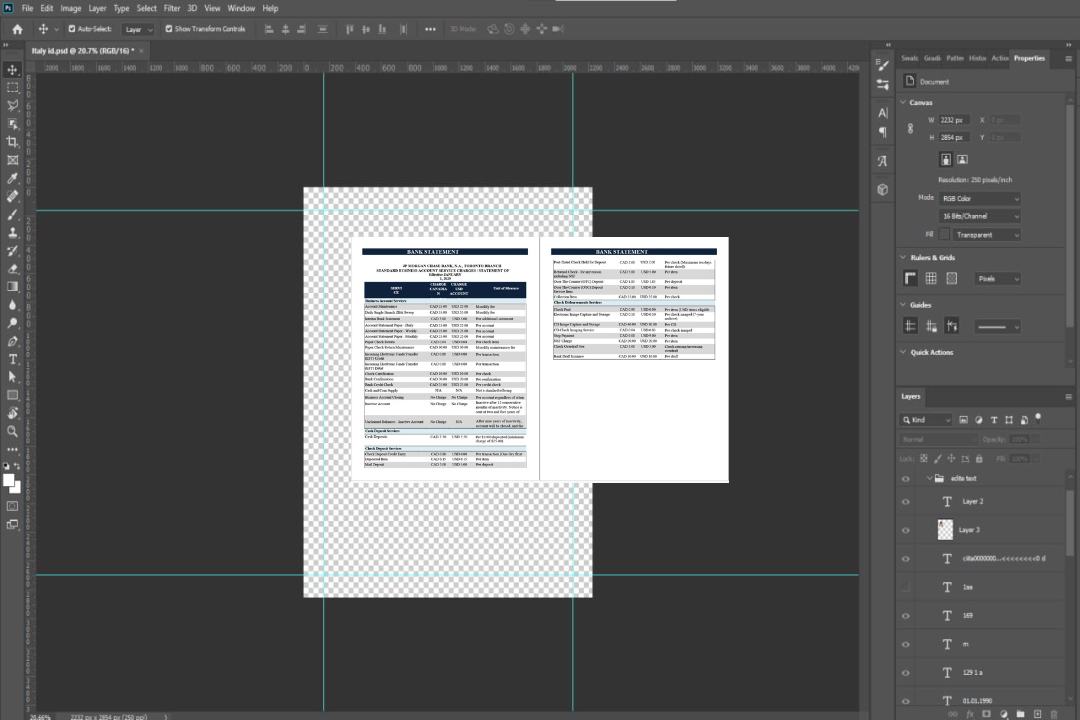Click the delete layer trash icon
1080x720 pixels.
(x=1054, y=714)
